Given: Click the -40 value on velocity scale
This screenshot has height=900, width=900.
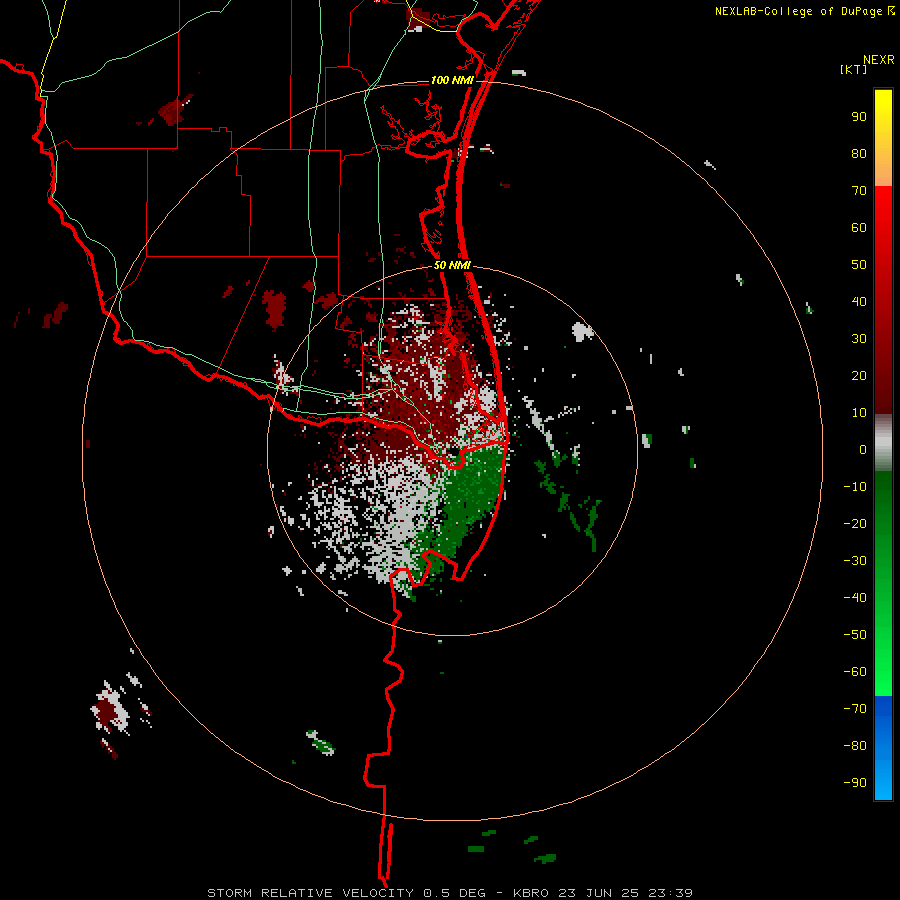Looking at the screenshot, I should pos(855,598).
